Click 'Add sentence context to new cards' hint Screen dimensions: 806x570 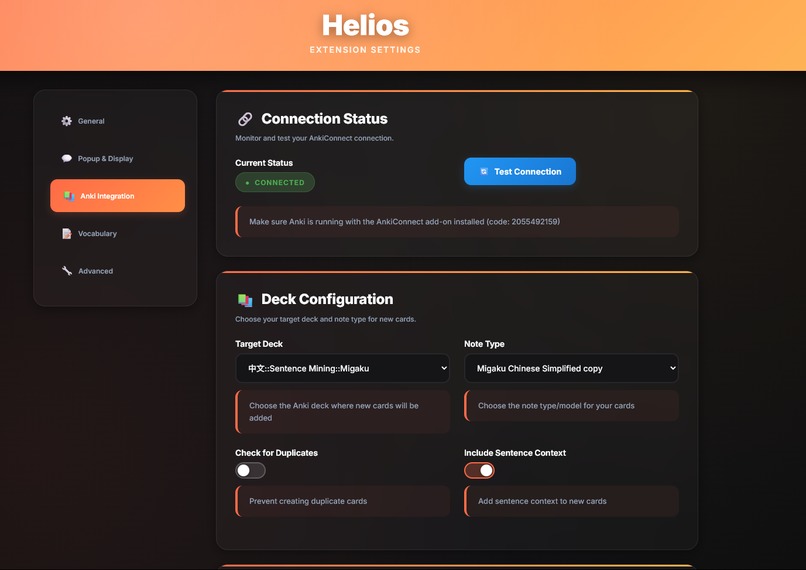pyautogui.click(x=542, y=501)
